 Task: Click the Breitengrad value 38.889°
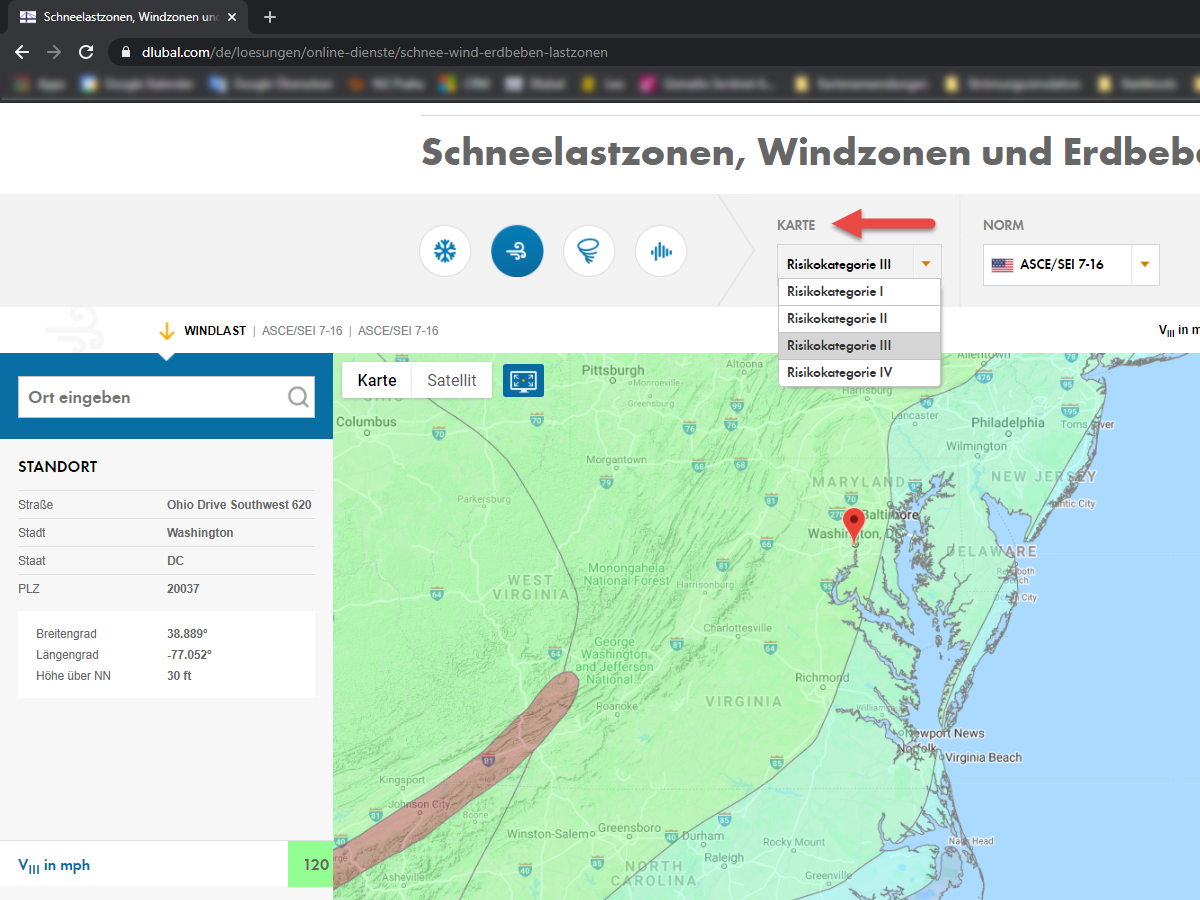pos(187,634)
